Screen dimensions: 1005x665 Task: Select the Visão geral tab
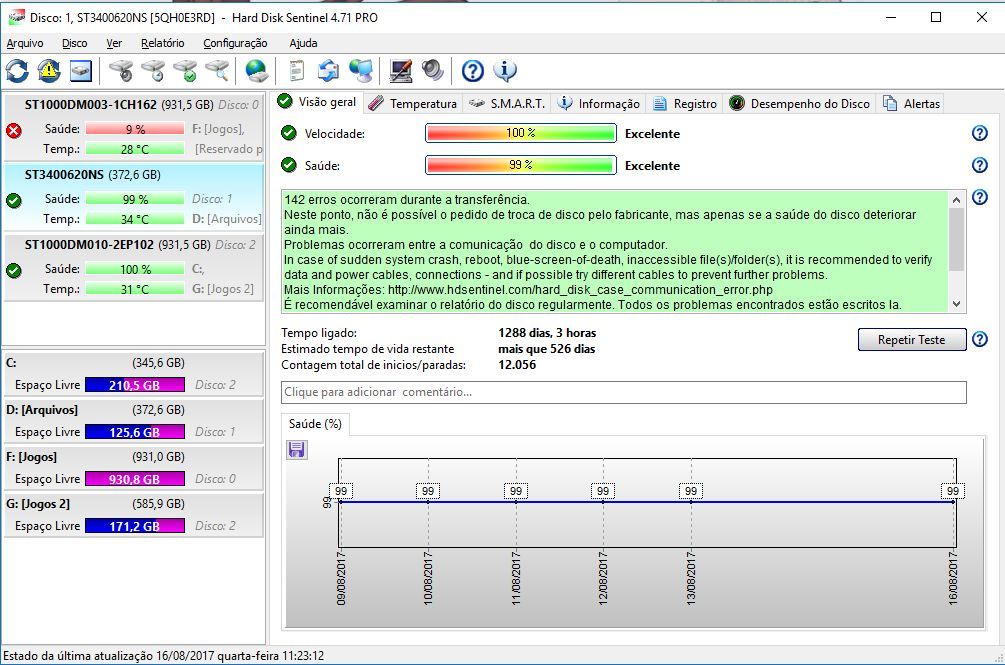[317, 102]
